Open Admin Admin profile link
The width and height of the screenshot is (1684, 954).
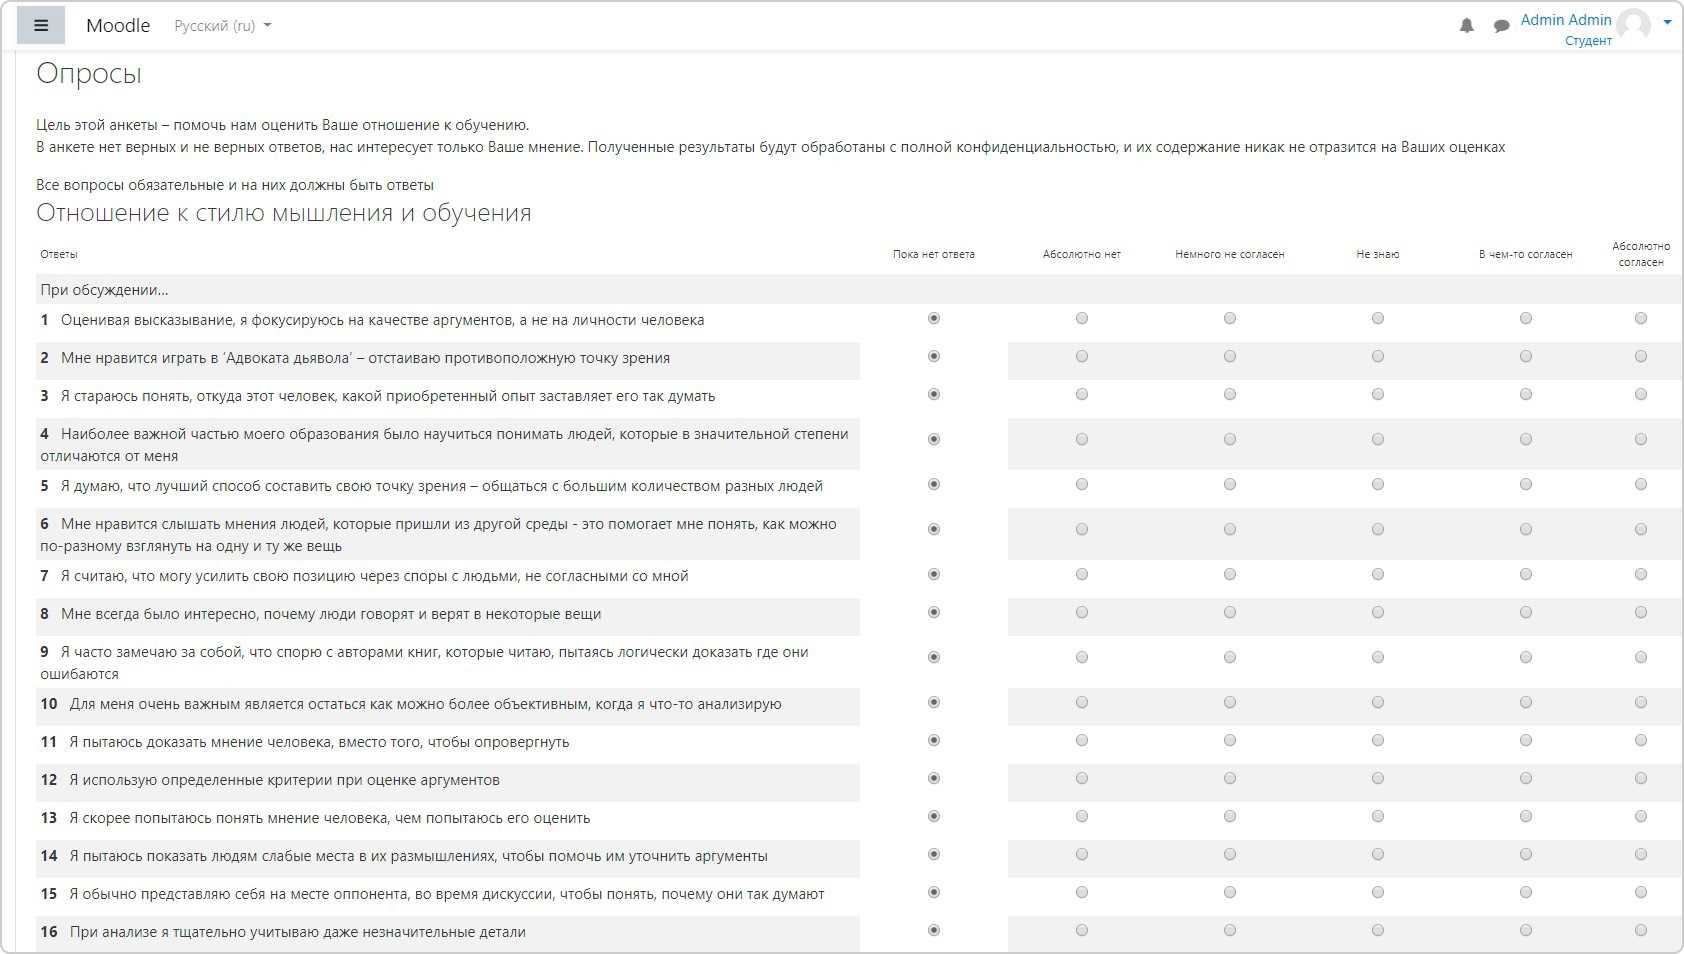pos(1565,20)
